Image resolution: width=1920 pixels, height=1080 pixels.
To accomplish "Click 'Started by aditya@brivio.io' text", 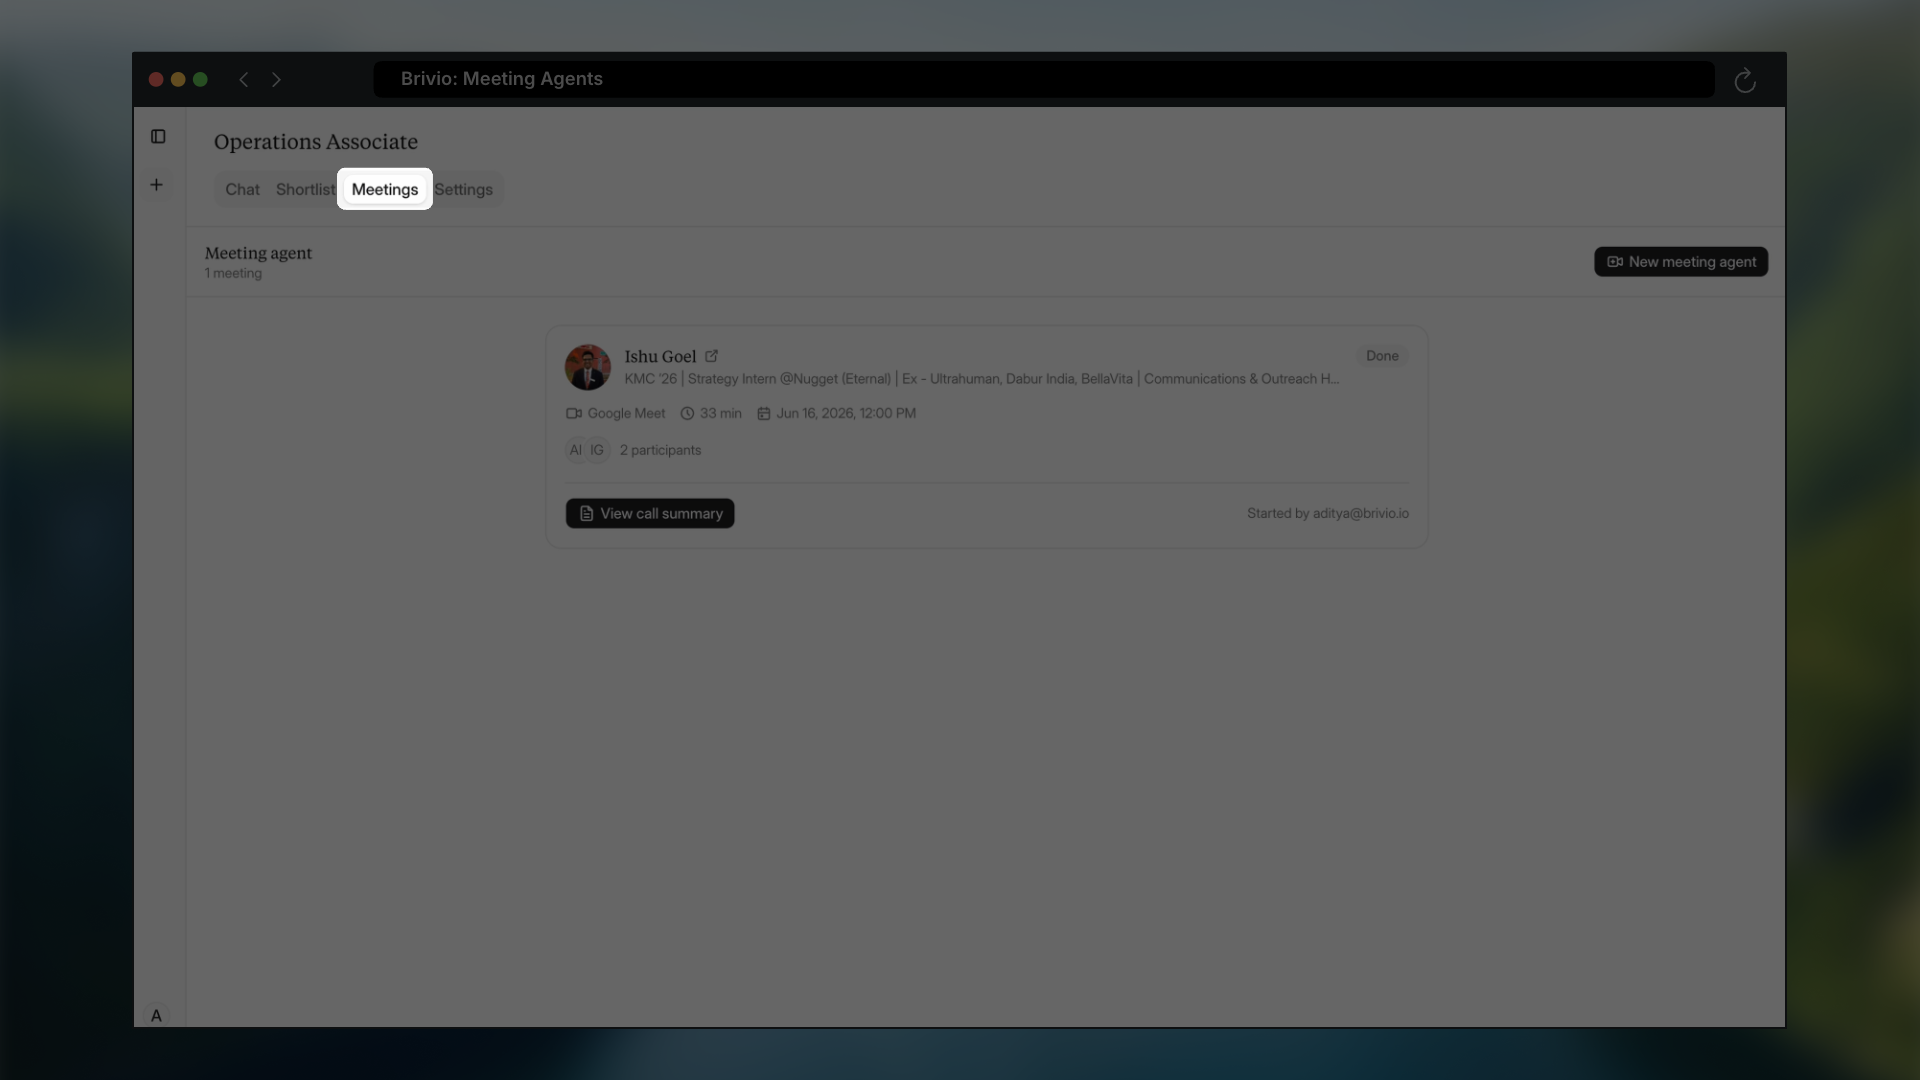I will [1328, 513].
